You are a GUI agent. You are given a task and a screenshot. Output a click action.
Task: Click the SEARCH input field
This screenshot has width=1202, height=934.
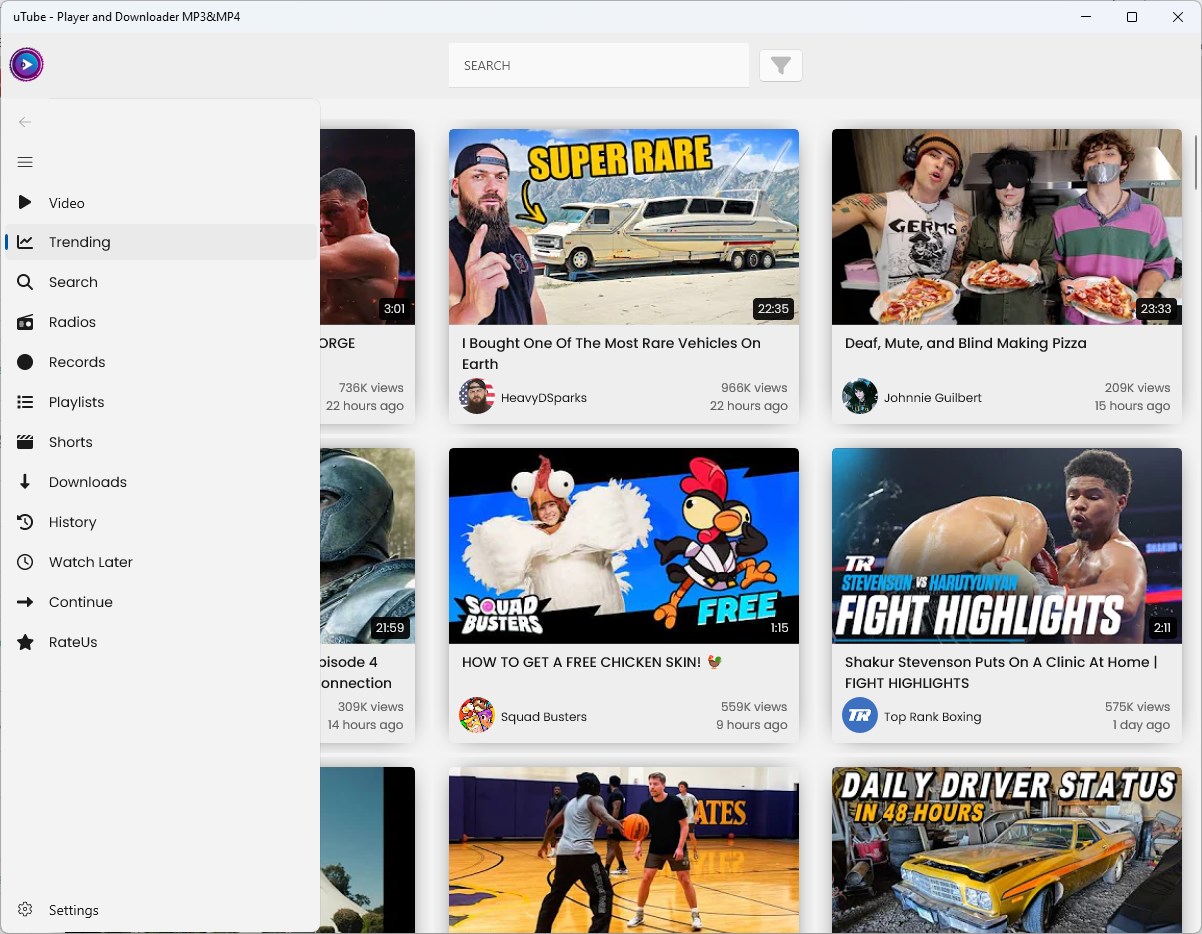[599, 66]
